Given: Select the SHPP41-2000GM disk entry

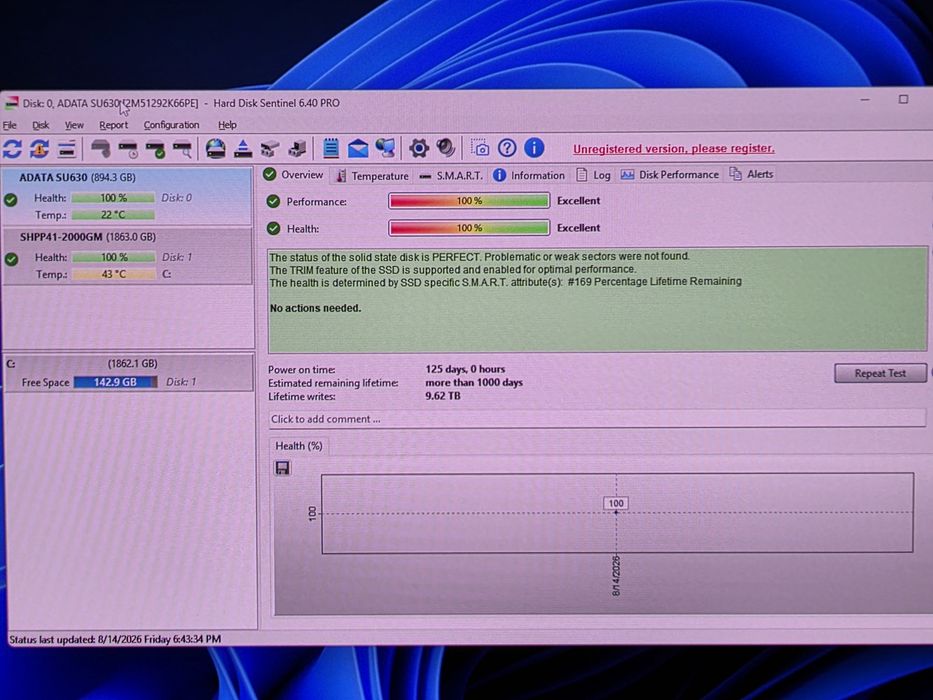Looking at the screenshot, I should pyautogui.click(x=127, y=257).
